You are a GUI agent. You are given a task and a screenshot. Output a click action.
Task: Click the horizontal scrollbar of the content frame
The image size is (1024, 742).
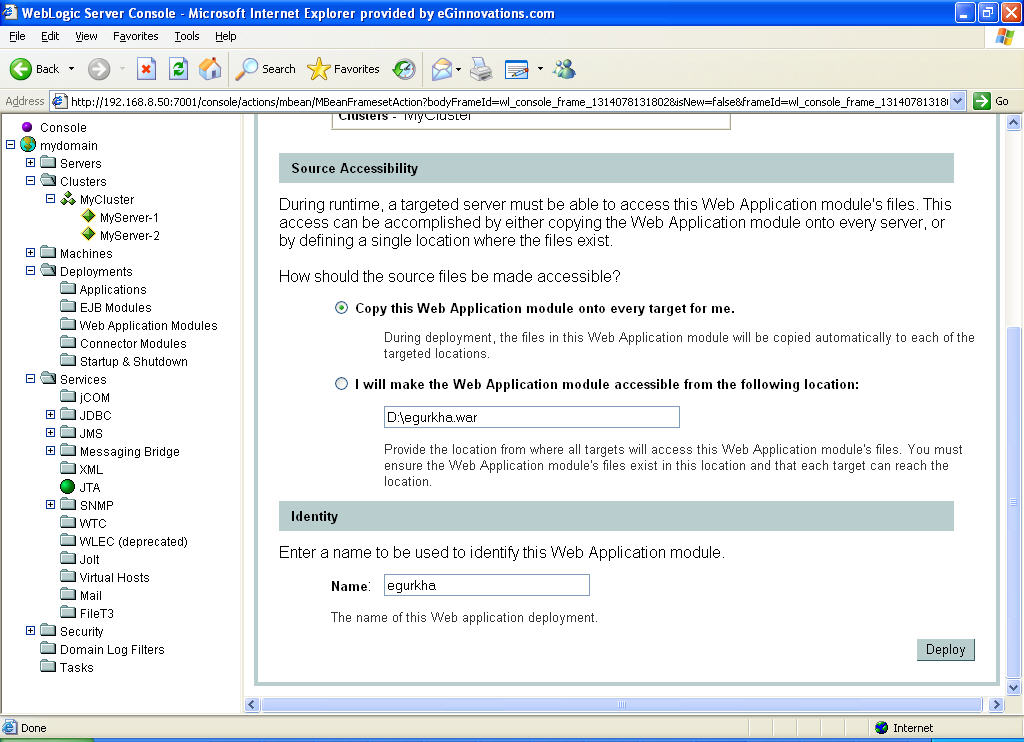[x=622, y=704]
